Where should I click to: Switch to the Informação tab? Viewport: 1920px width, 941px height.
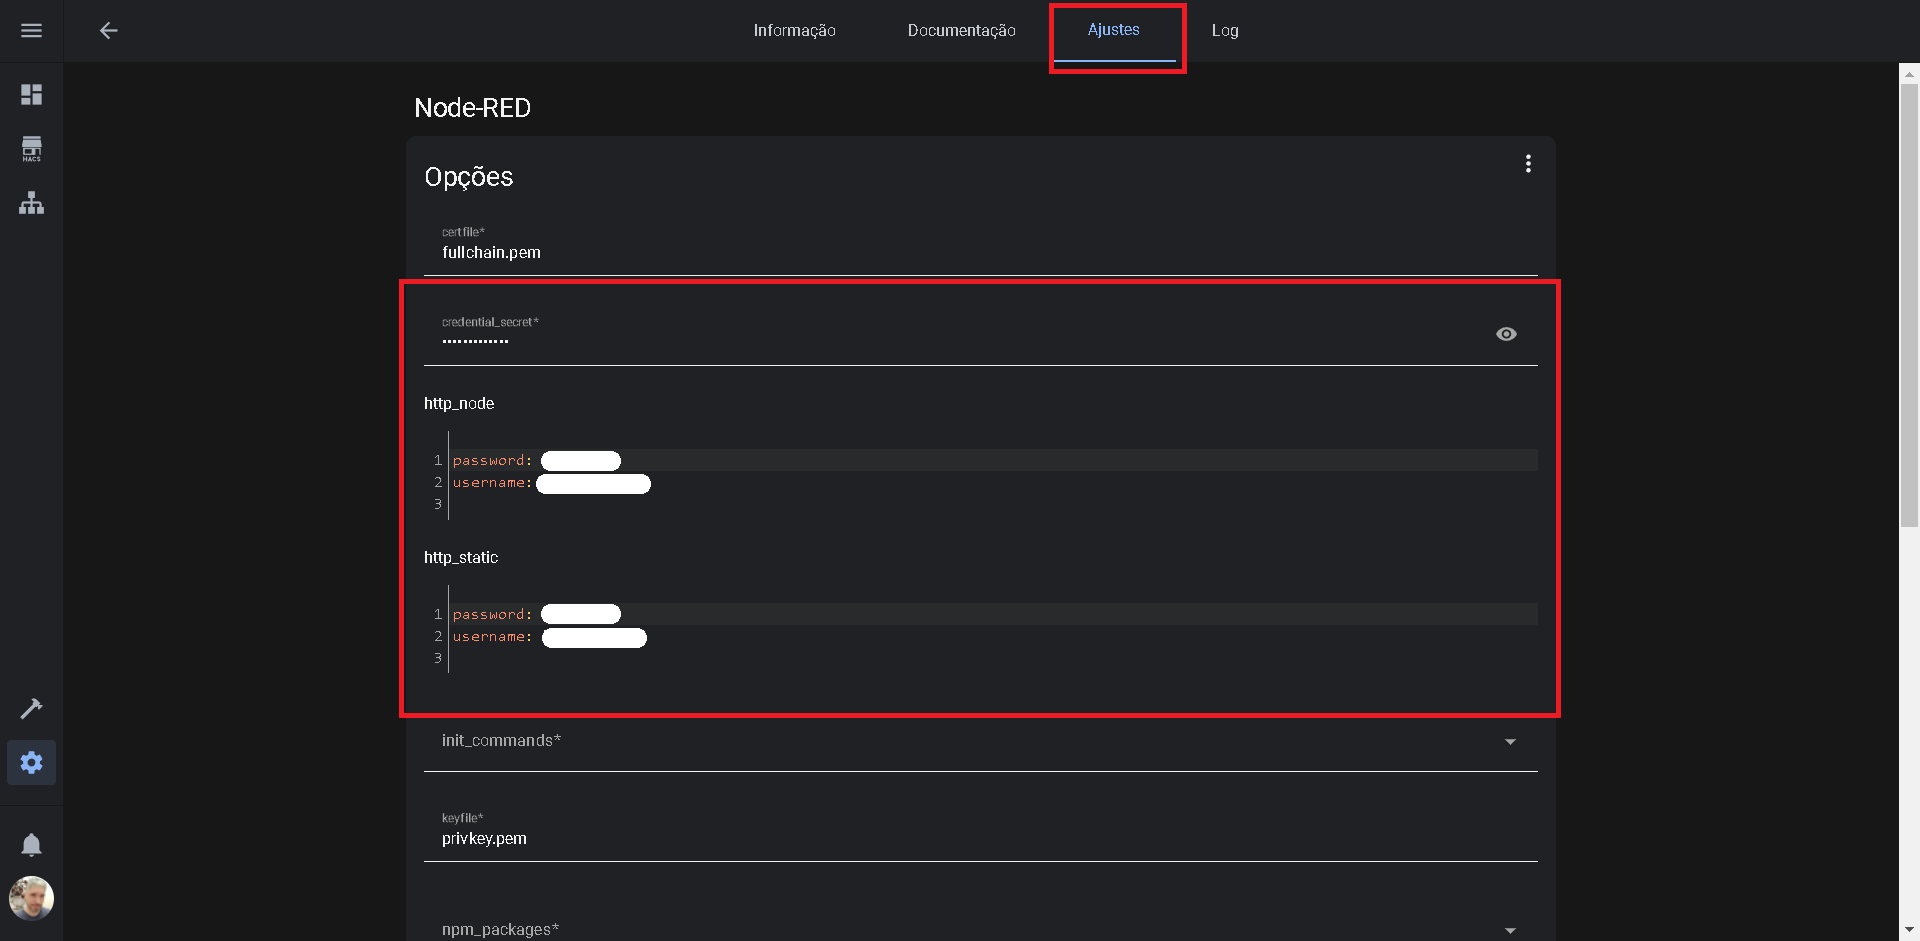click(x=794, y=31)
